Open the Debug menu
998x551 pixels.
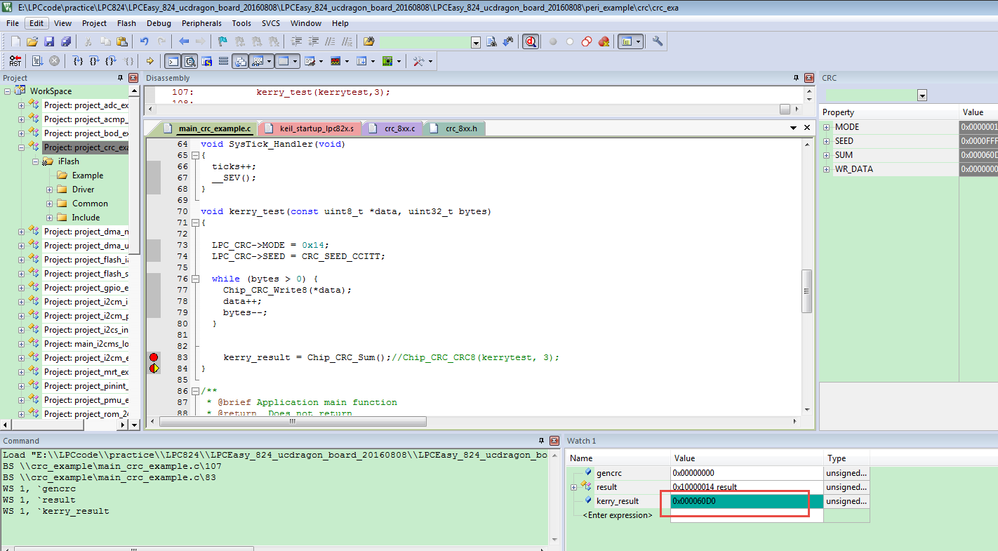(158, 23)
